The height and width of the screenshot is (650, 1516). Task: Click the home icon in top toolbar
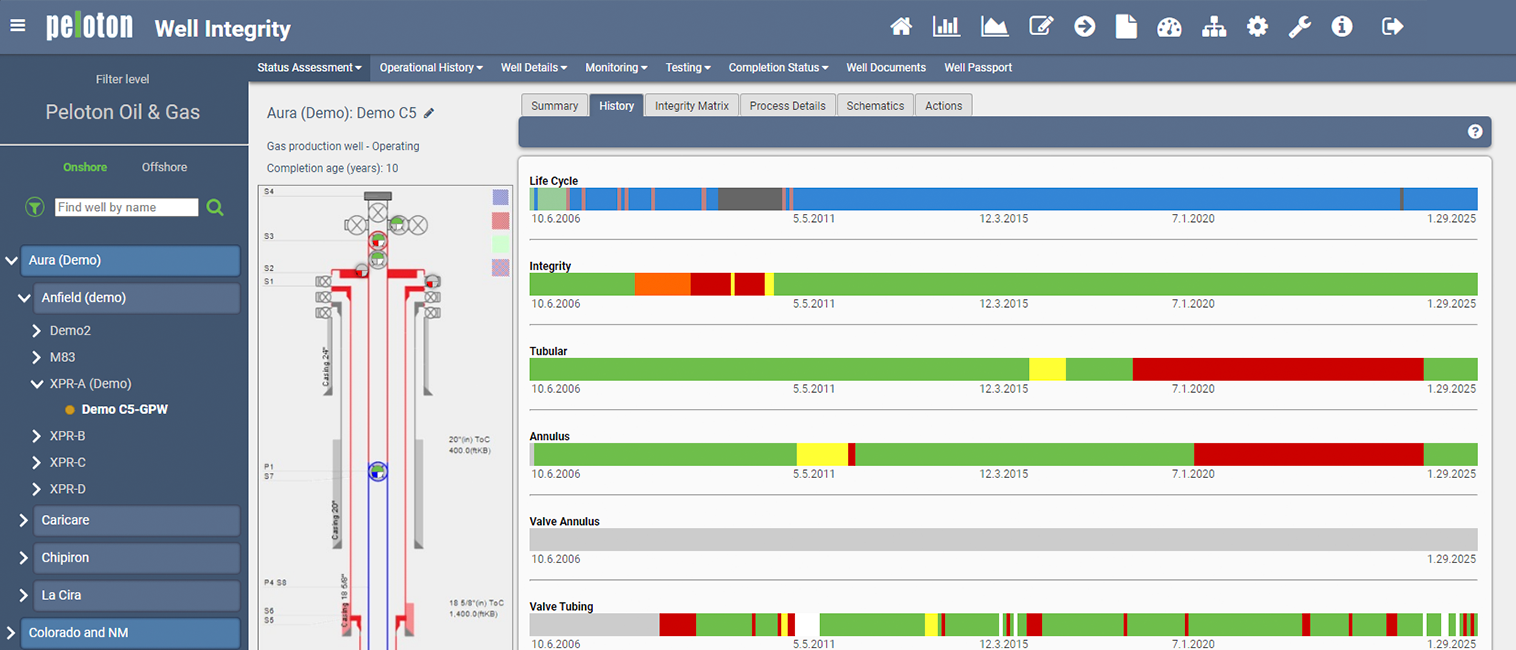(901, 27)
